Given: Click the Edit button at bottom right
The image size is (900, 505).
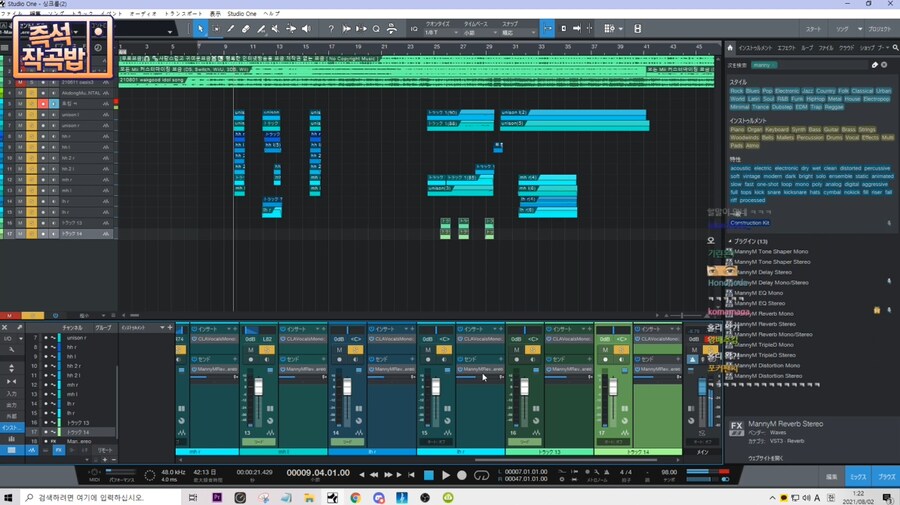Looking at the screenshot, I should coord(831,476).
